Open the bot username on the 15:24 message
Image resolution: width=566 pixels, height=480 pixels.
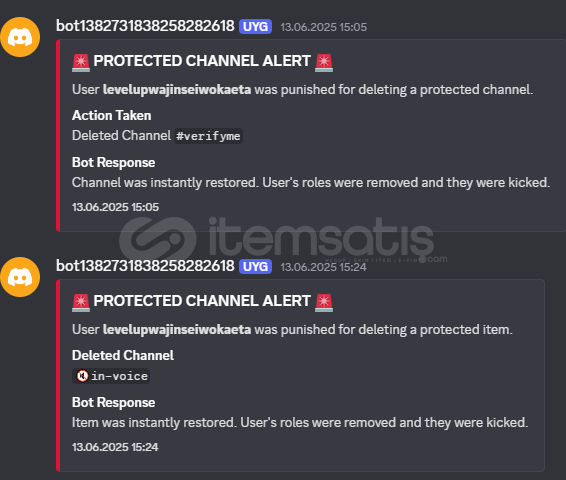tap(145, 266)
